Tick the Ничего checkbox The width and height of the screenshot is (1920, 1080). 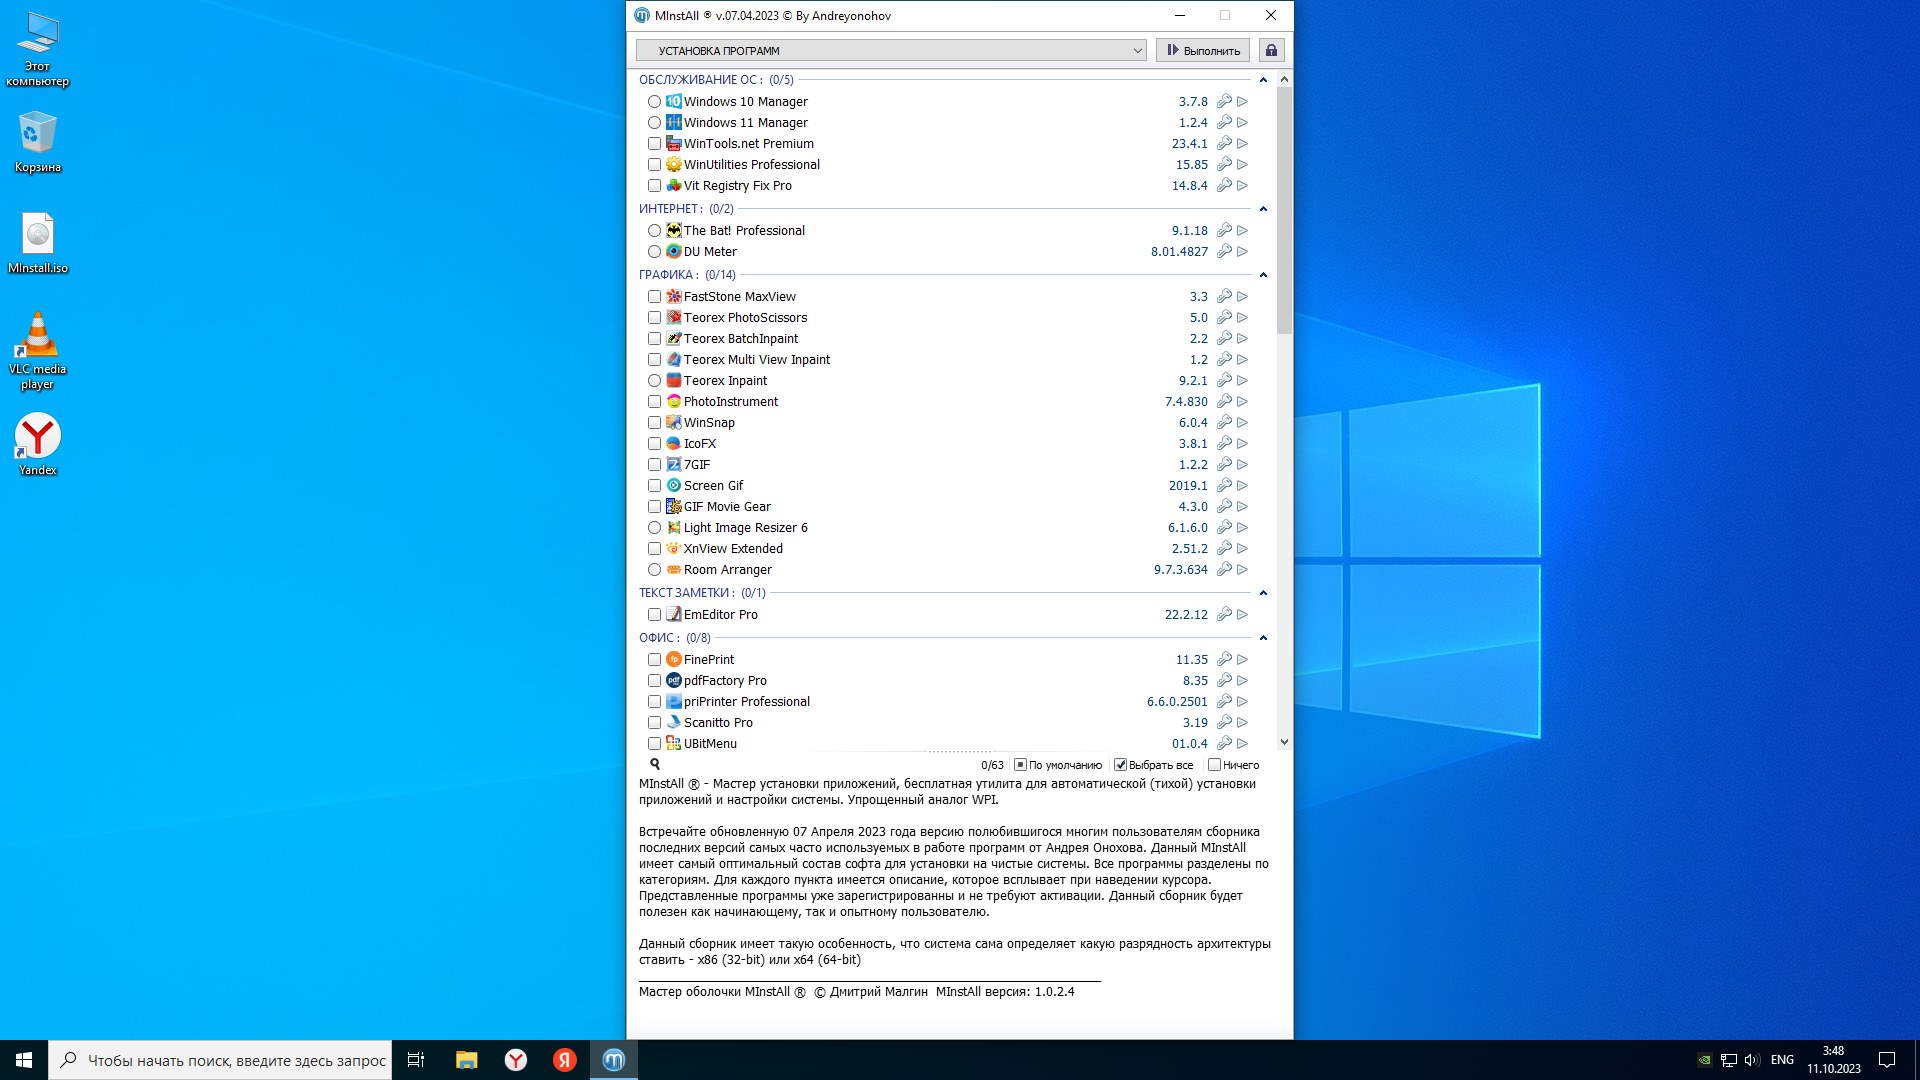pos(1214,765)
